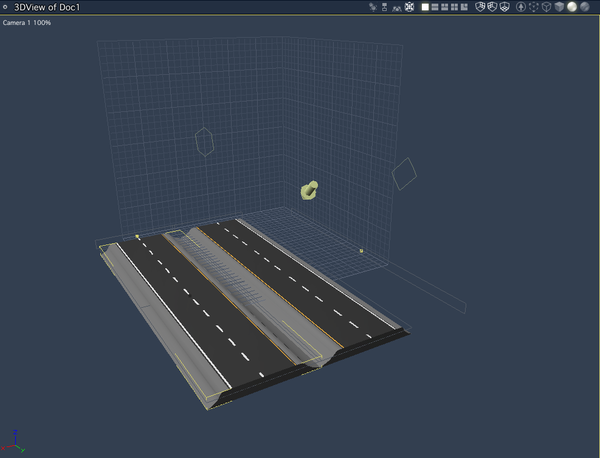Click the satellite-shaped icon in the toolbar
600x458 pixels.
373,7
